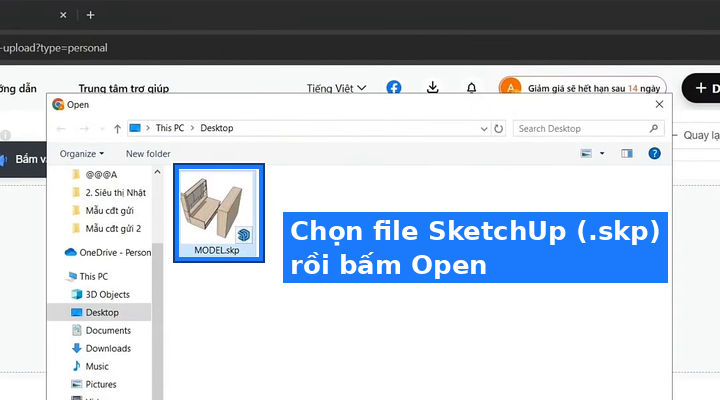Click the Search Desktop field
The height and width of the screenshot is (400, 720).
pos(588,129)
